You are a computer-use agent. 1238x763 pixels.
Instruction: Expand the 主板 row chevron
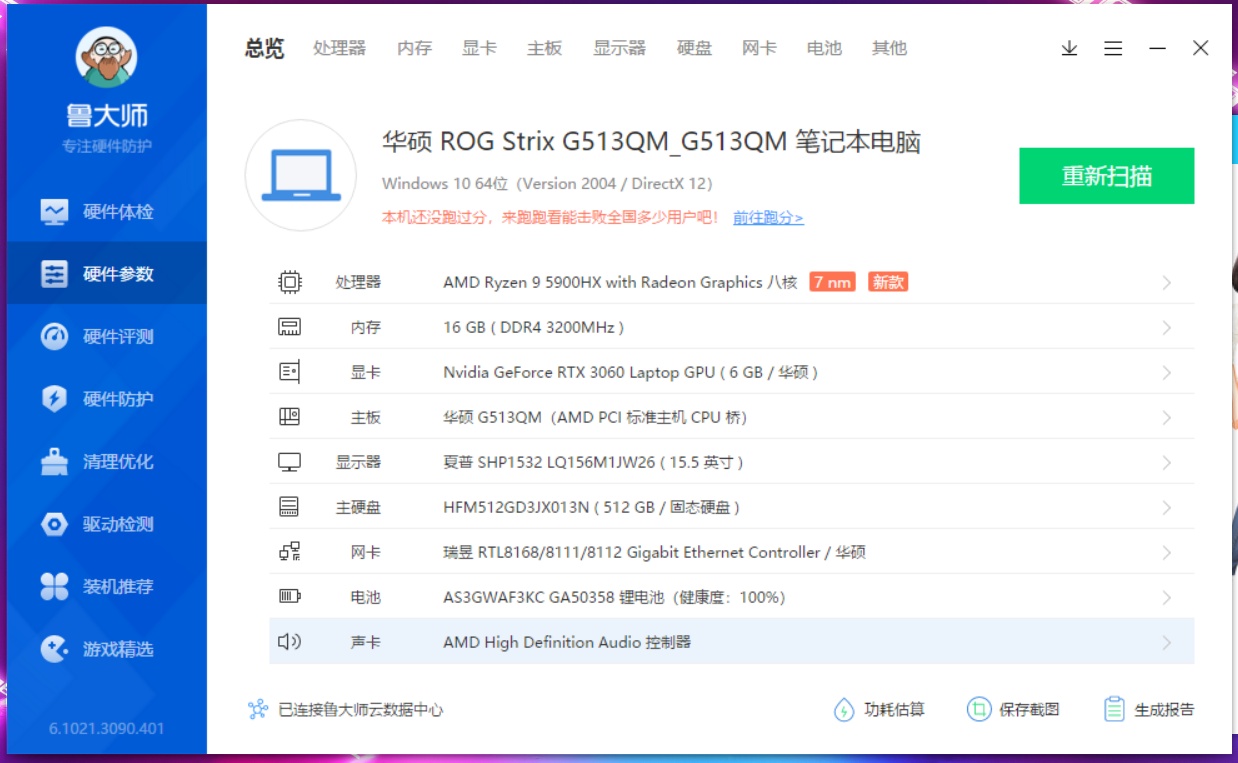(1166, 418)
